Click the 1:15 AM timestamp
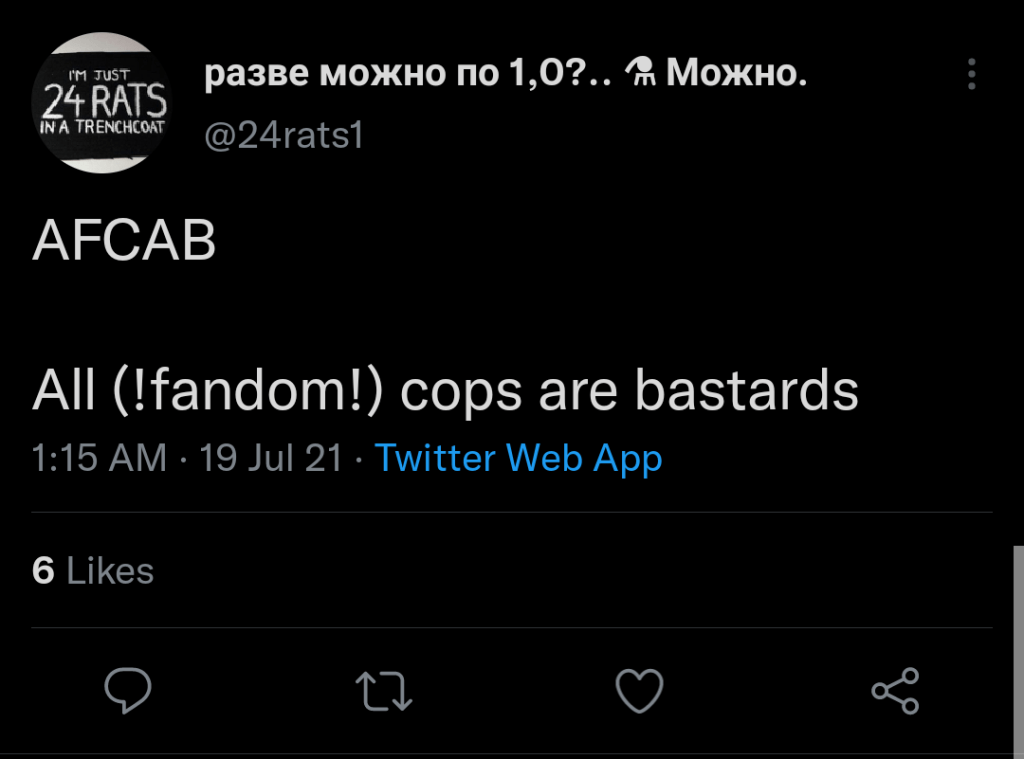This screenshot has width=1024, height=759. 99,458
